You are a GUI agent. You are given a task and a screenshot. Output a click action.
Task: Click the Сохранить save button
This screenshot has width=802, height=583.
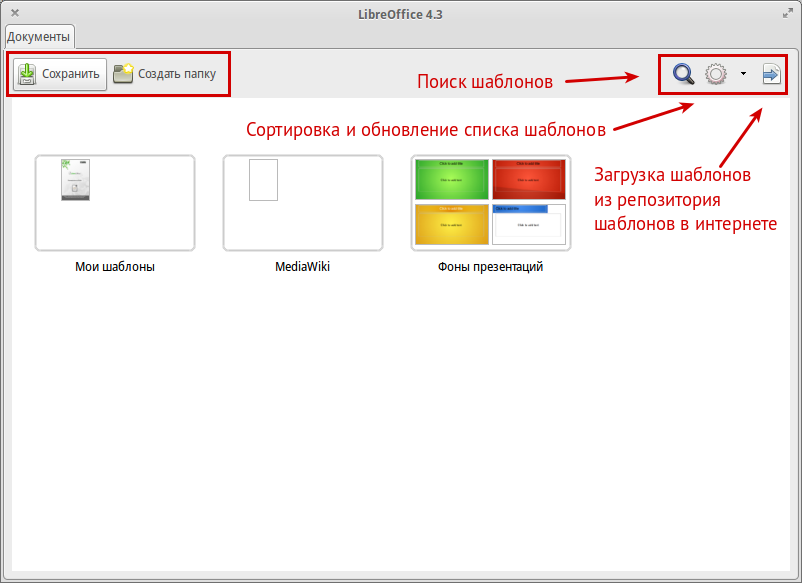coord(60,74)
